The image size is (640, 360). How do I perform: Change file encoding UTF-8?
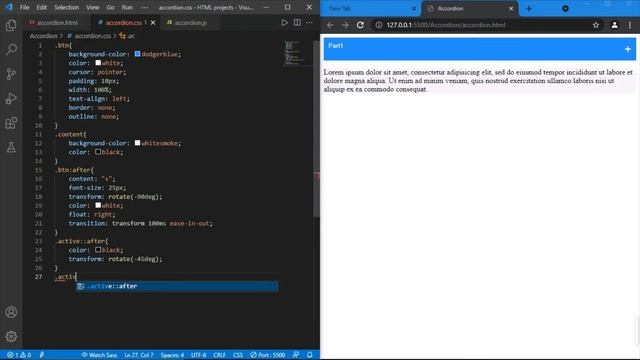point(199,355)
